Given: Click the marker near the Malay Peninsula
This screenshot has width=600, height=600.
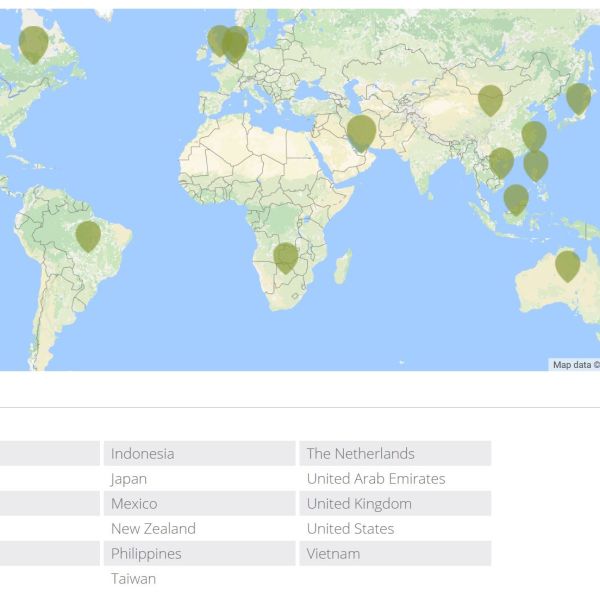Looking at the screenshot, I should click(x=516, y=199).
